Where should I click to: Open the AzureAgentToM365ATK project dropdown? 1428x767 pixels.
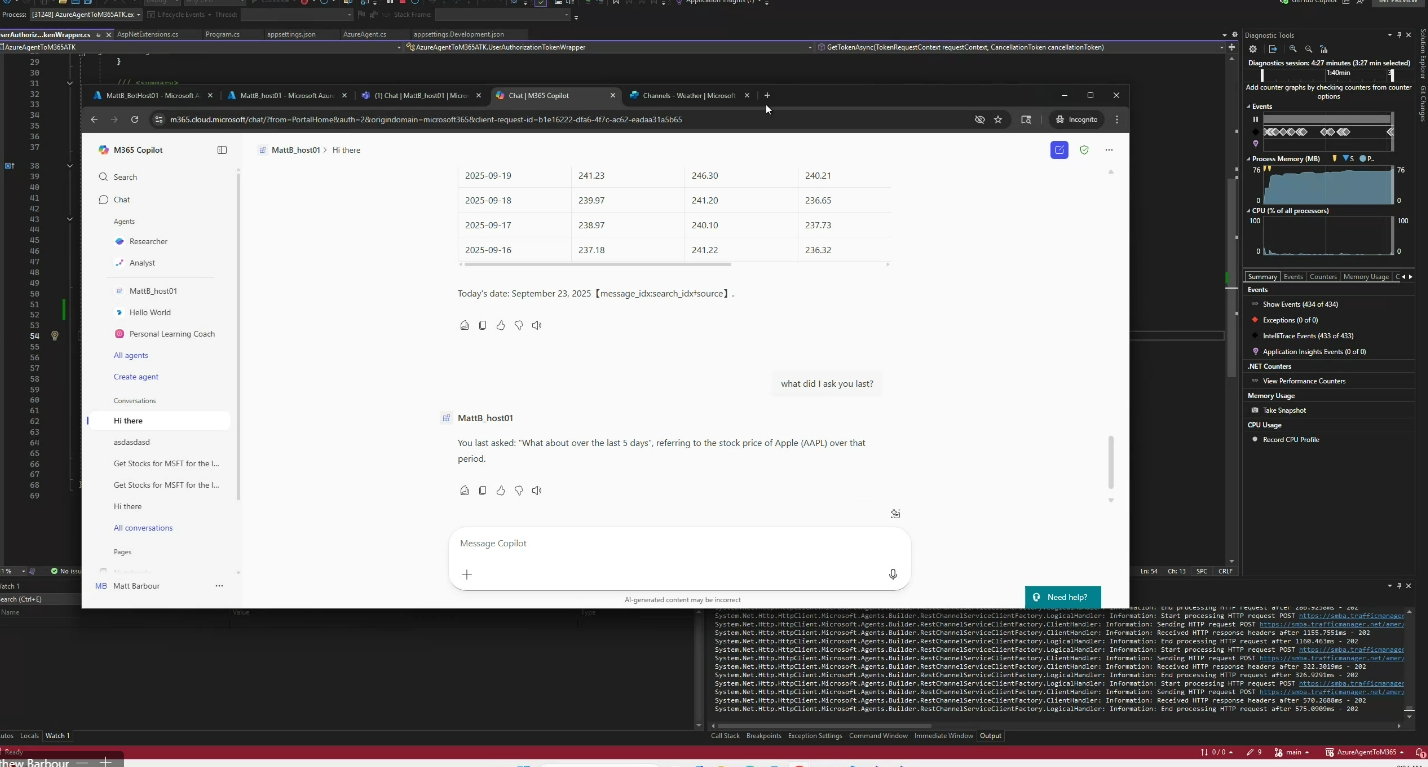click(202, 47)
